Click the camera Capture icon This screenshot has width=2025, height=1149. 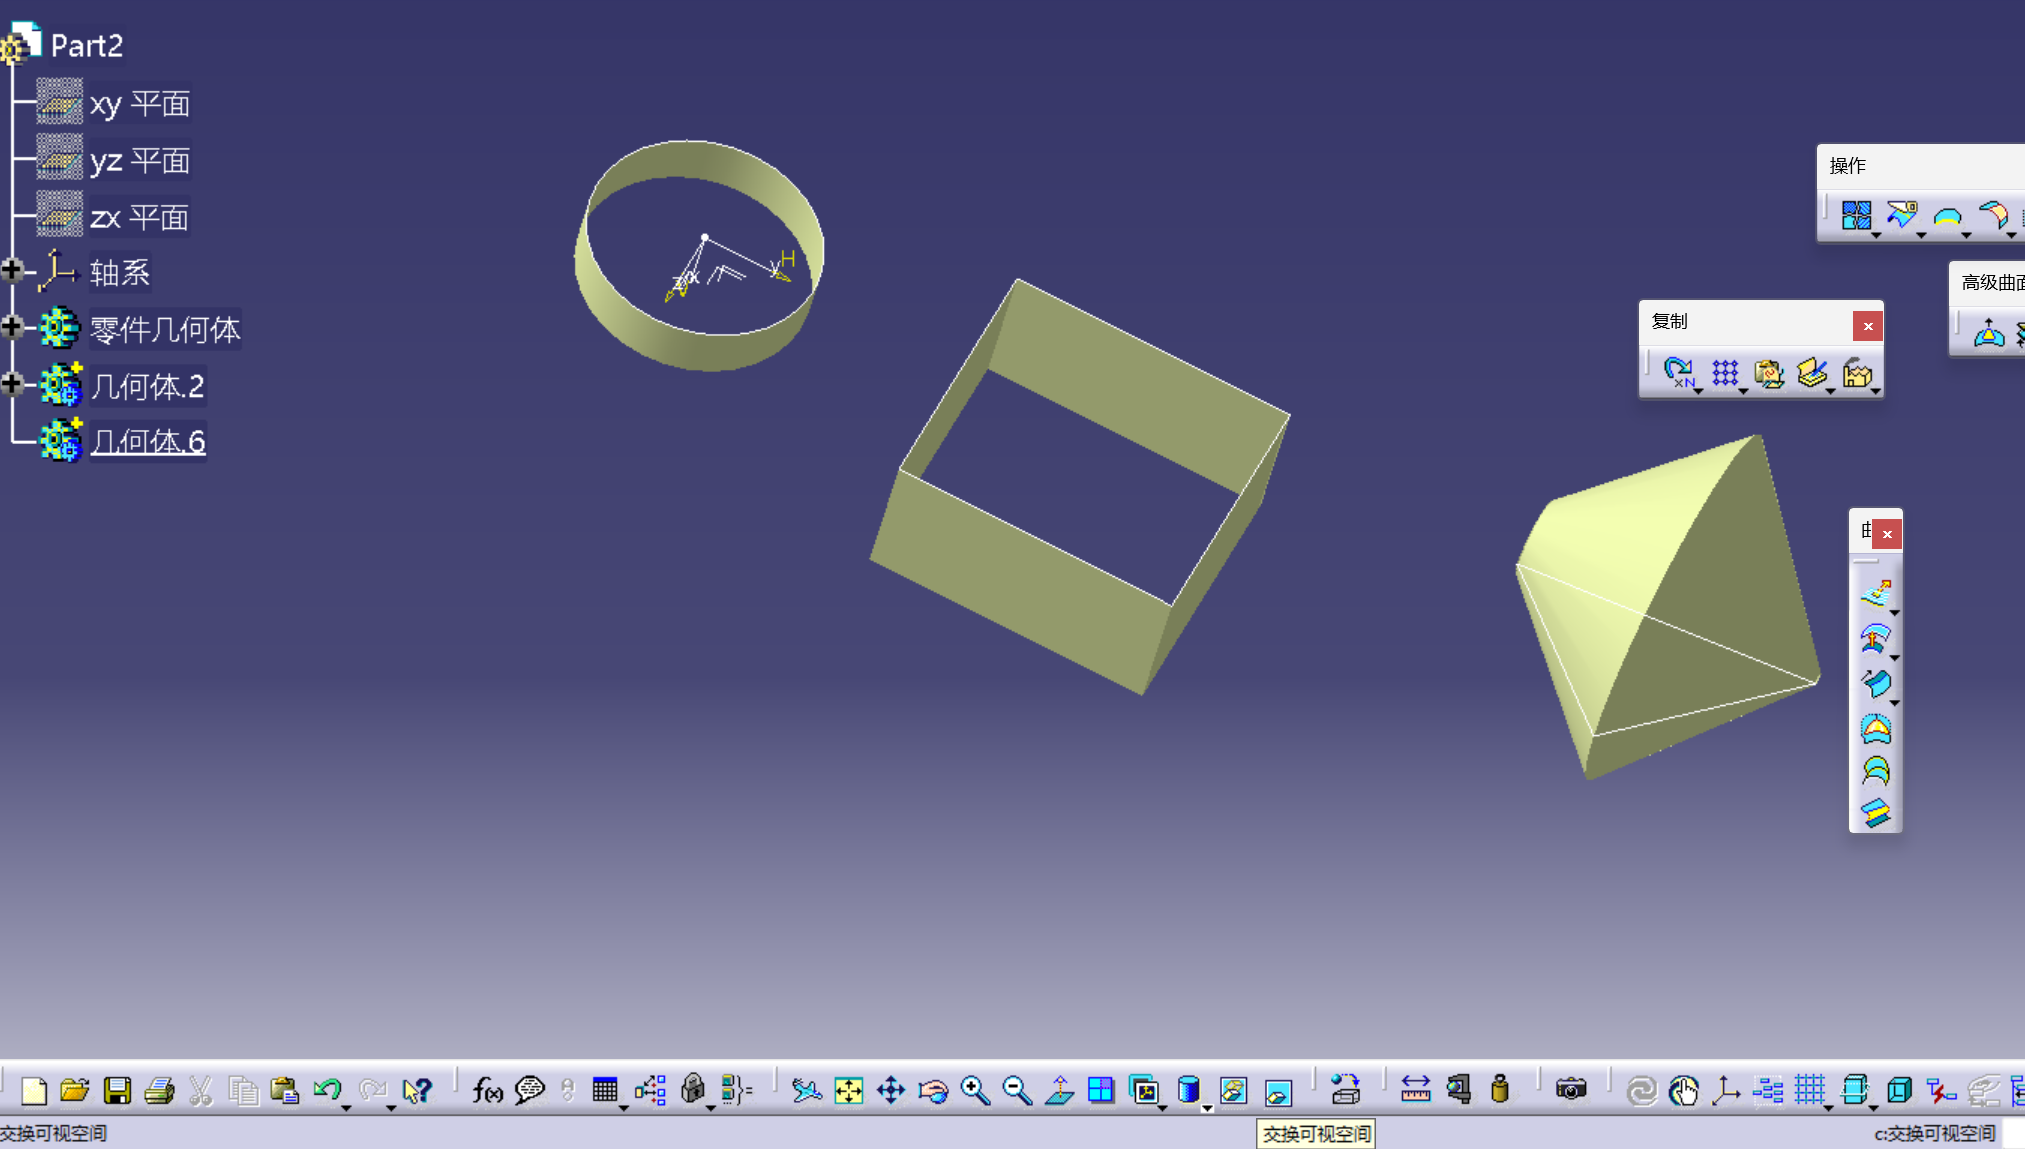tap(1571, 1090)
